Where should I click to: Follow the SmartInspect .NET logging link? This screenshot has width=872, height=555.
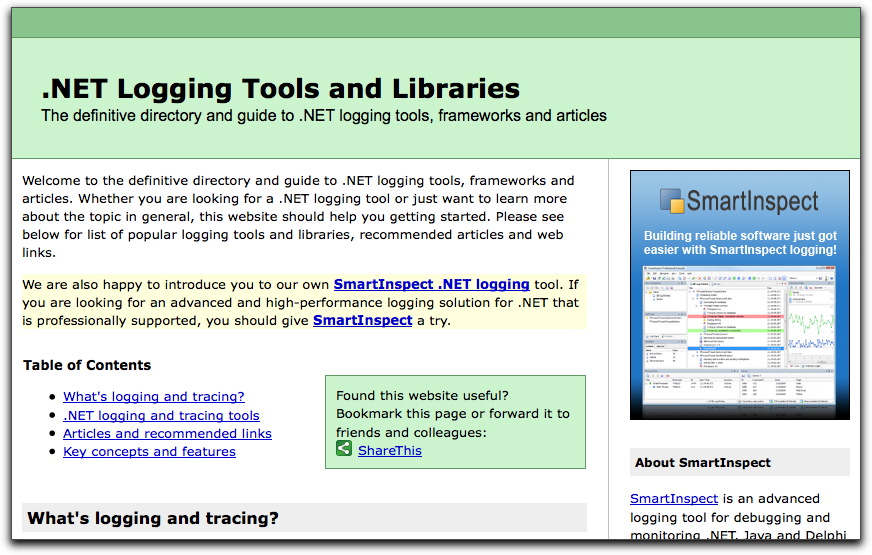coord(432,284)
